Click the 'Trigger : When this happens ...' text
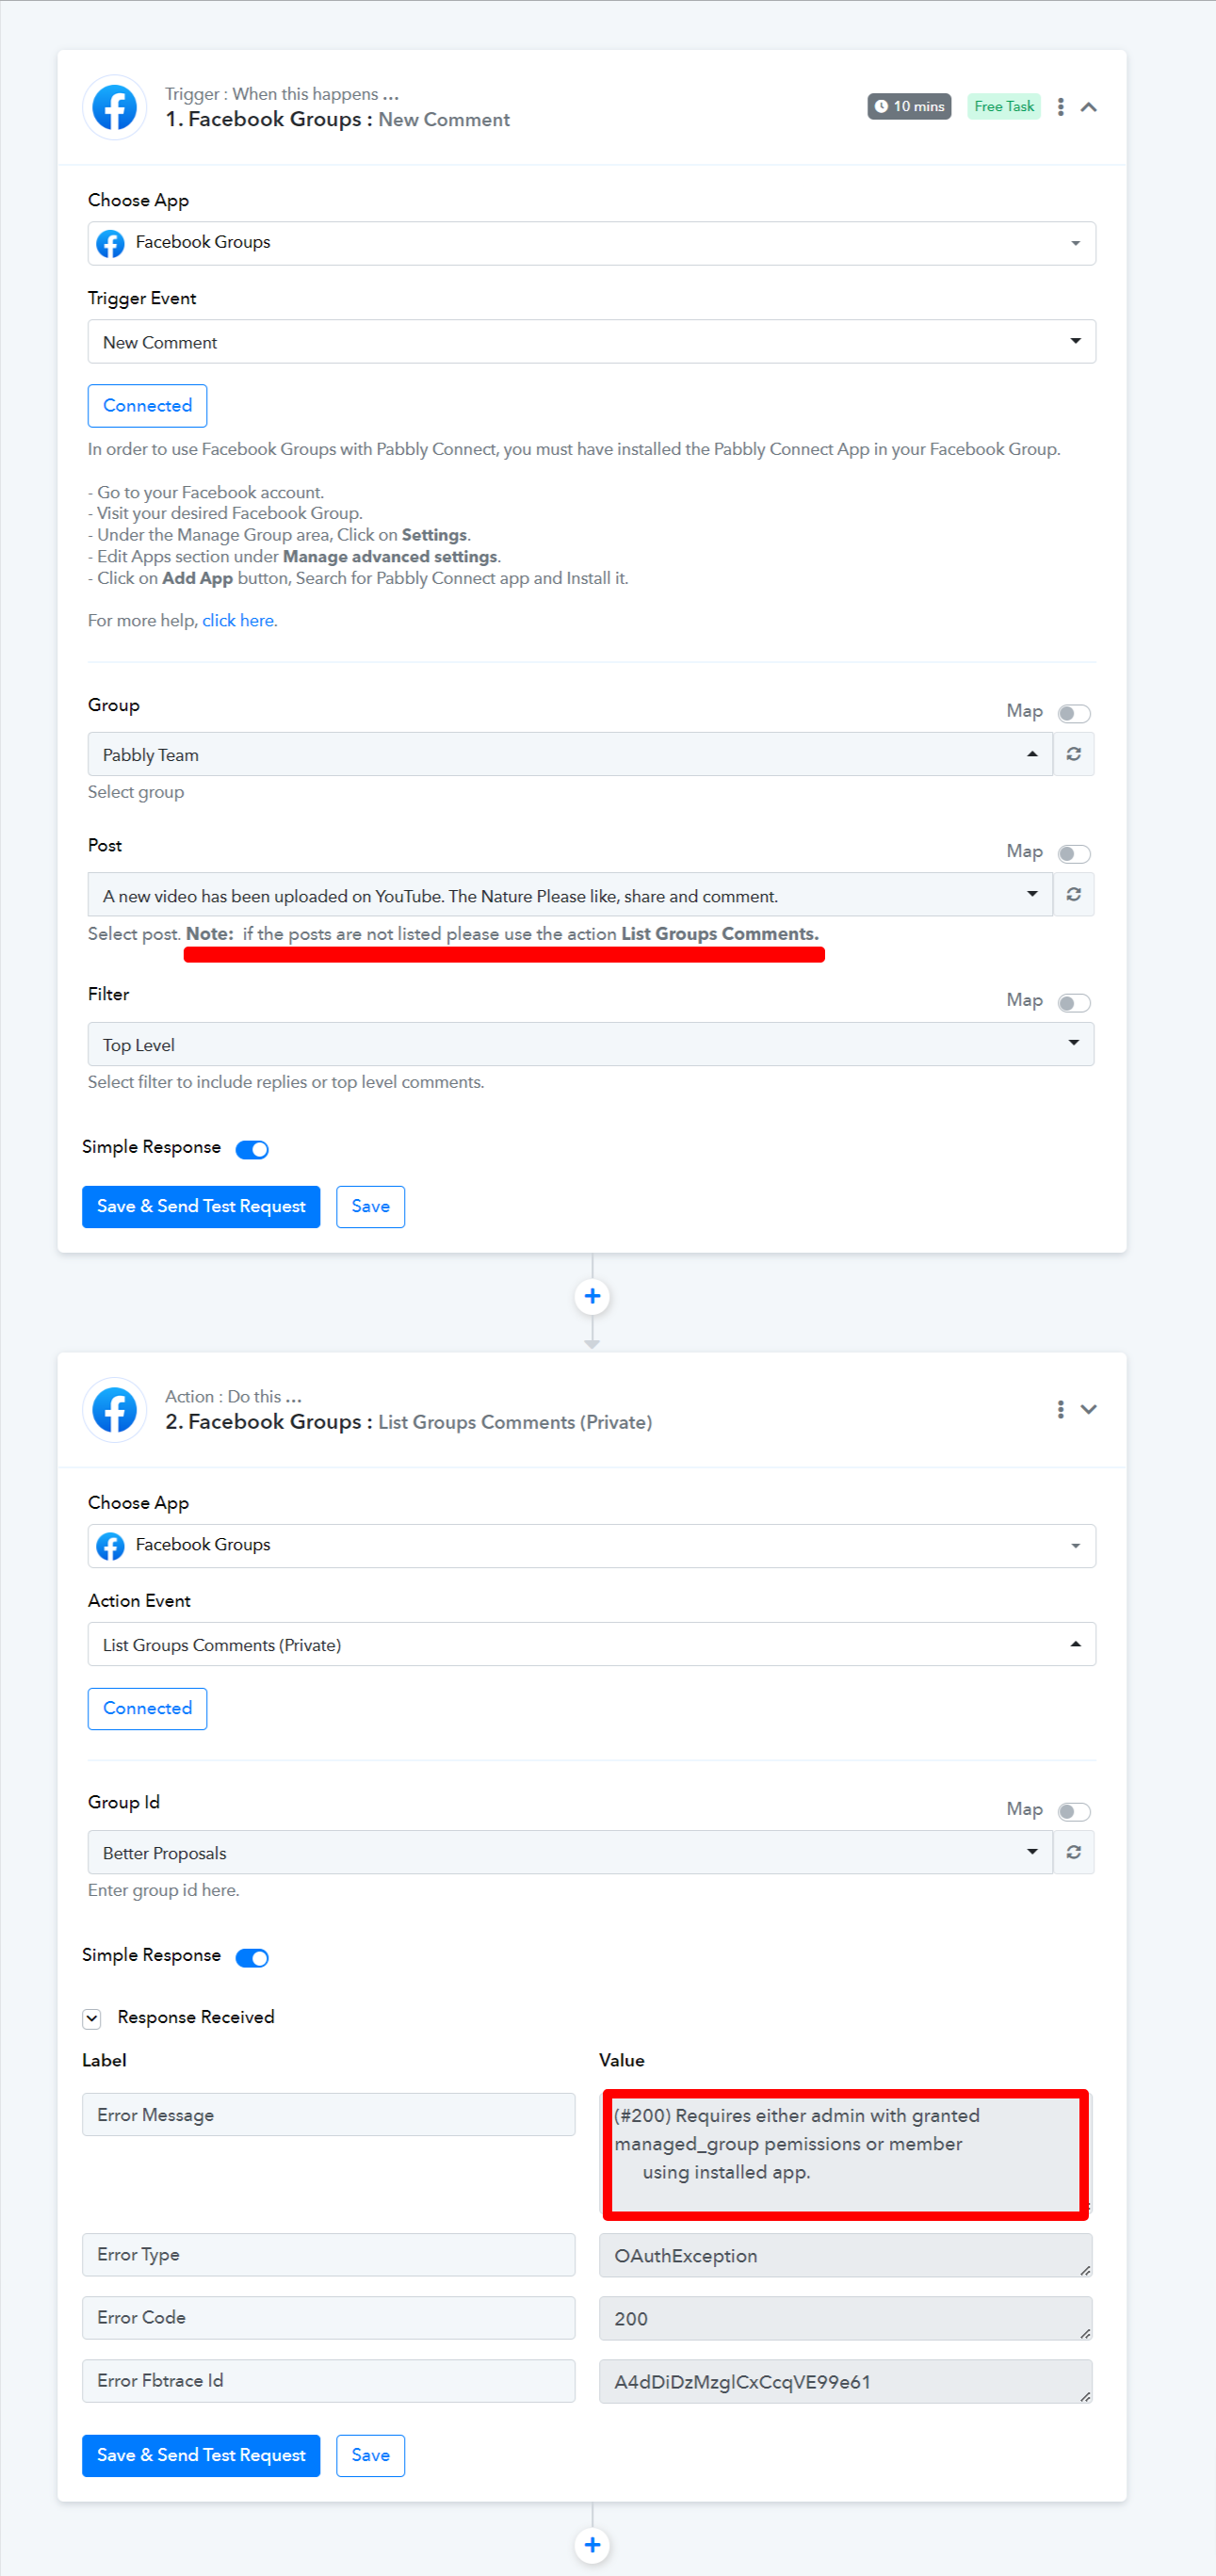The height and width of the screenshot is (2576, 1216). [282, 94]
